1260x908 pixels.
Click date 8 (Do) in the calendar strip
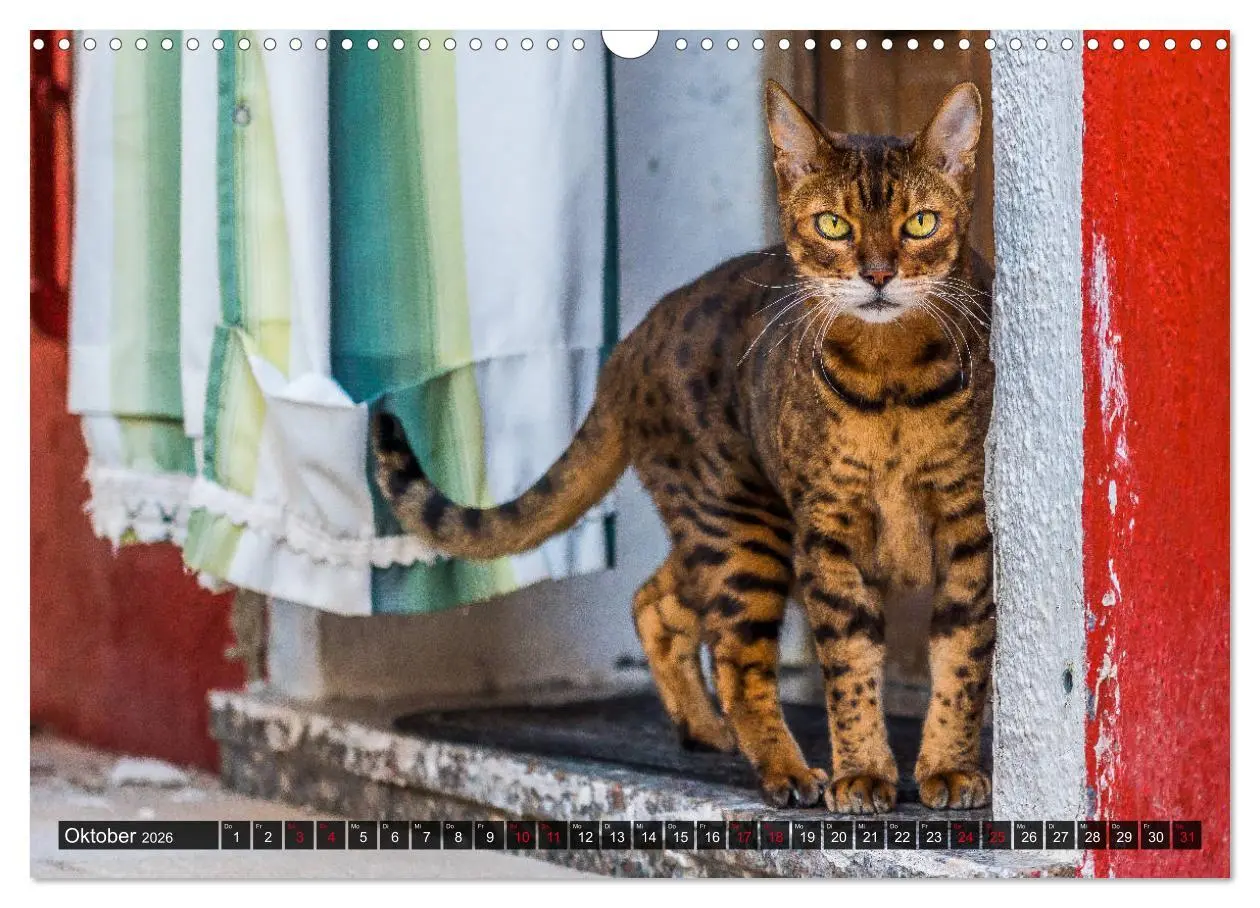[457, 836]
